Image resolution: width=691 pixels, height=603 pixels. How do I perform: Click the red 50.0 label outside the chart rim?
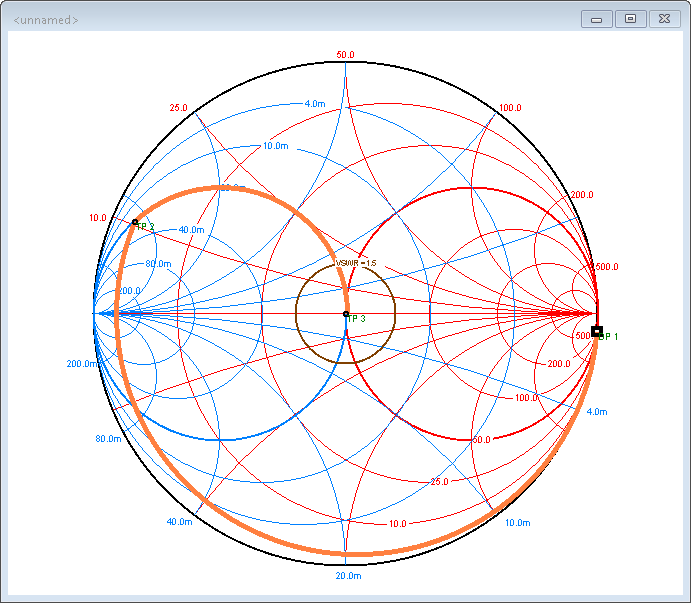346,55
